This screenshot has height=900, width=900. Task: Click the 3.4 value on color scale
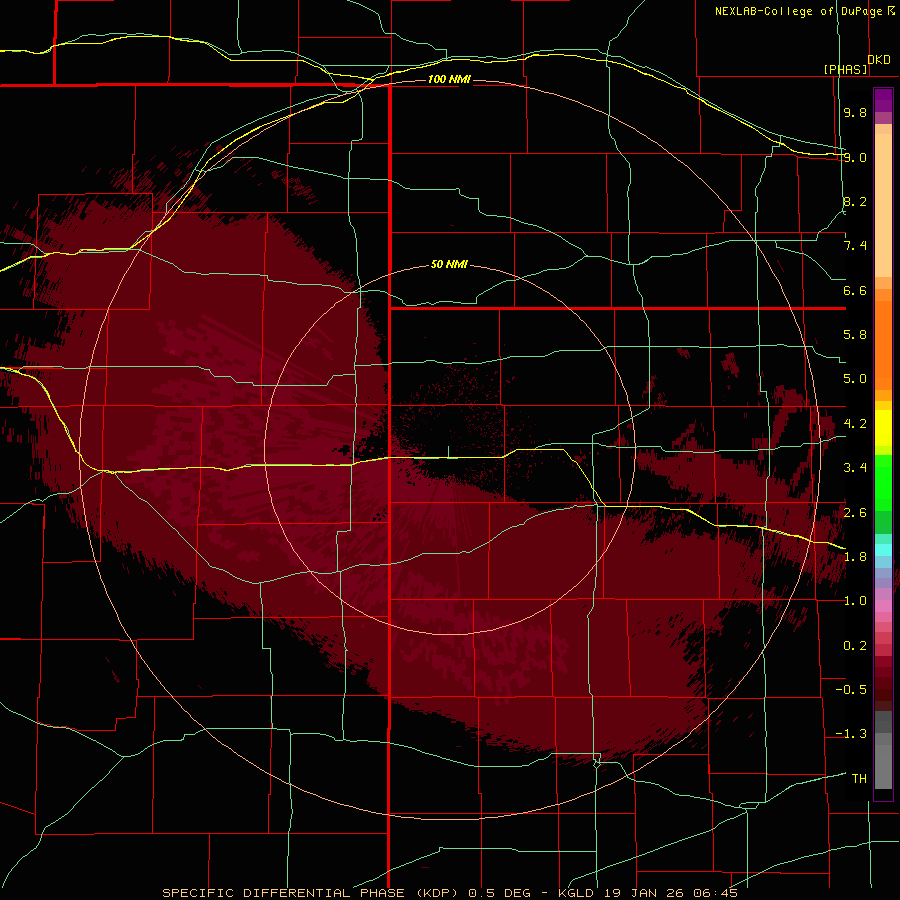click(855, 468)
